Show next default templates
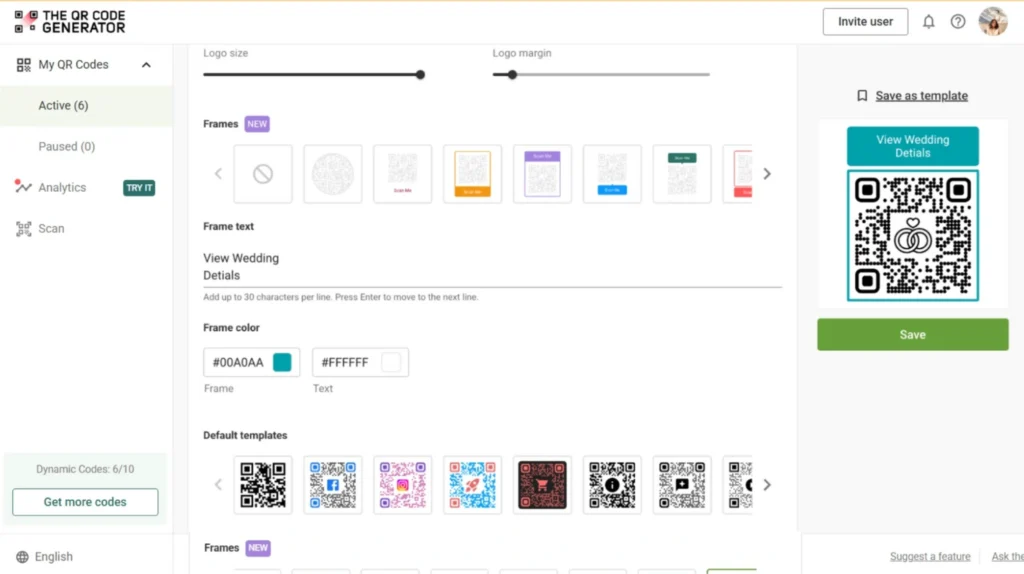Viewport: 1024px width, 574px height. pos(767,485)
